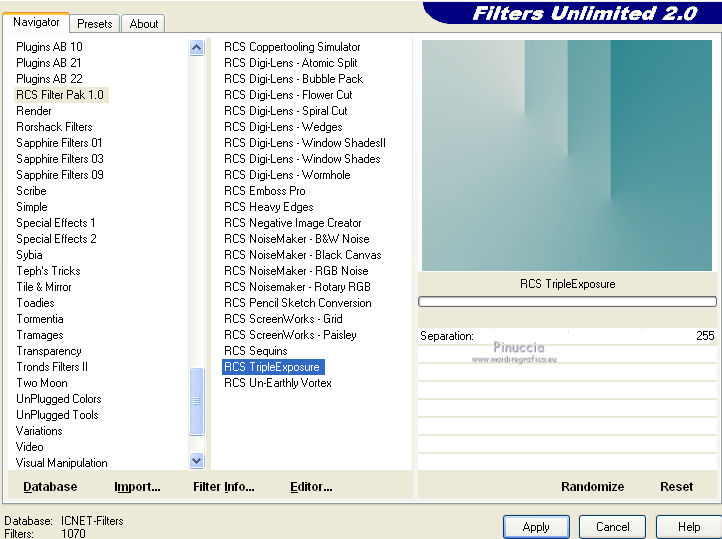Open Help

coord(689,527)
